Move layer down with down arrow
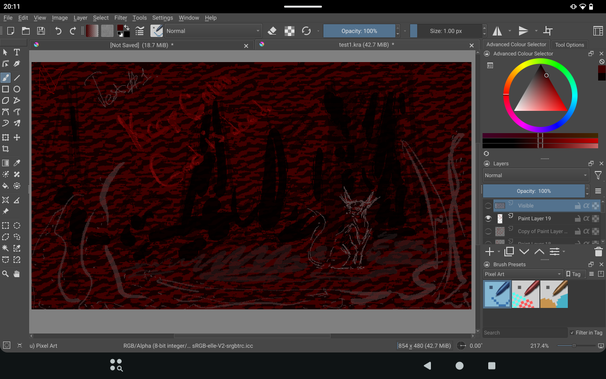Image resolution: width=606 pixels, height=379 pixels. [x=524, y=252]
